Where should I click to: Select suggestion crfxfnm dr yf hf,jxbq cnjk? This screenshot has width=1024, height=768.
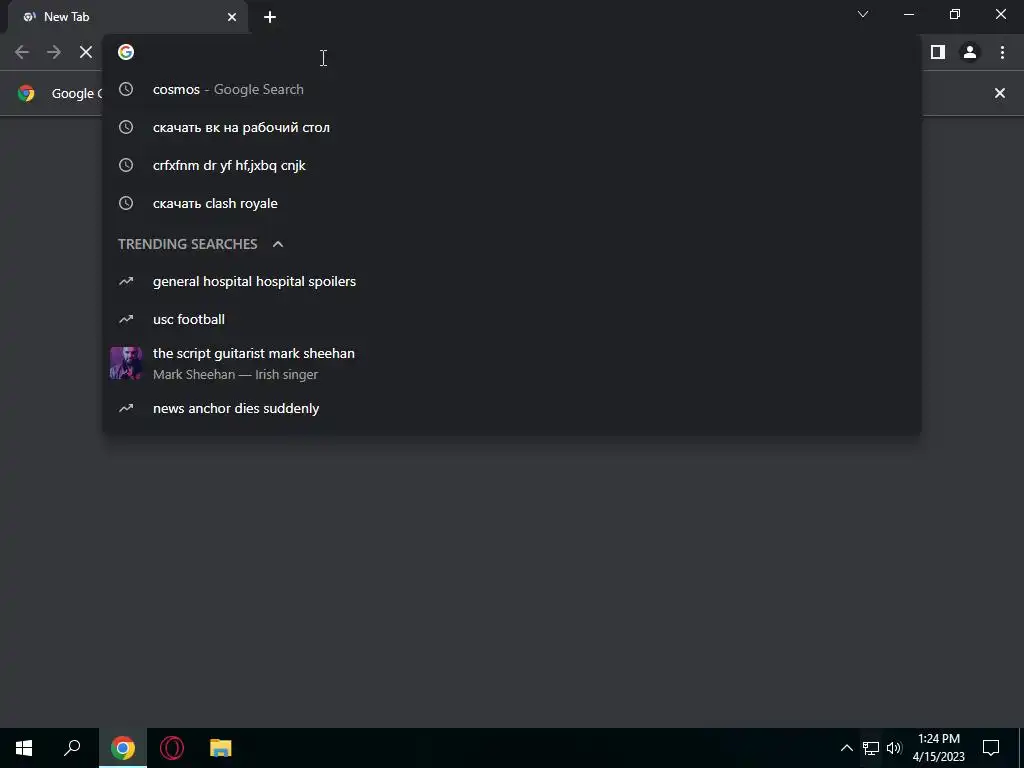[x=512, y=165]
